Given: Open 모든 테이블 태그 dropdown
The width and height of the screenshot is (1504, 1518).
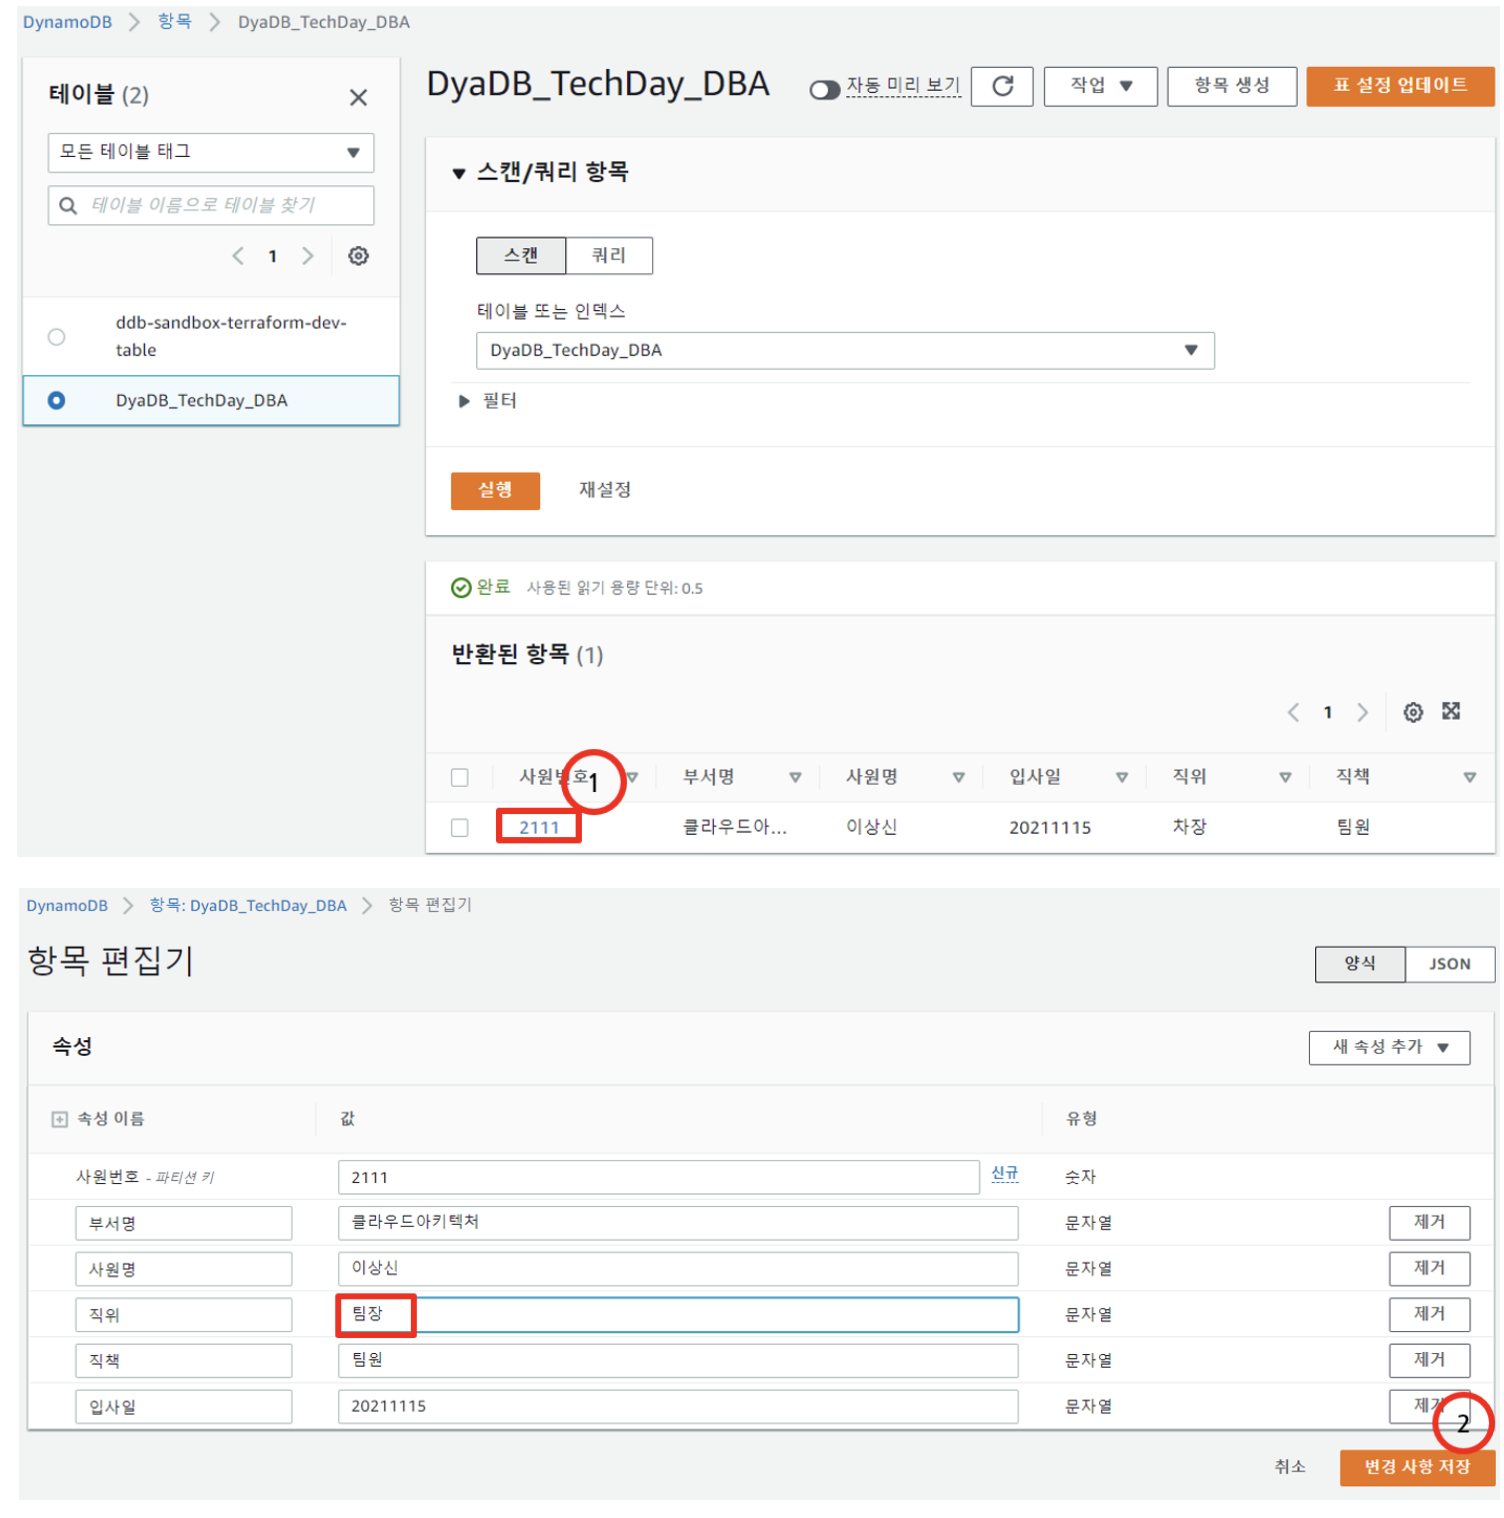Looking at the screenshot, I should coord(211,152).
